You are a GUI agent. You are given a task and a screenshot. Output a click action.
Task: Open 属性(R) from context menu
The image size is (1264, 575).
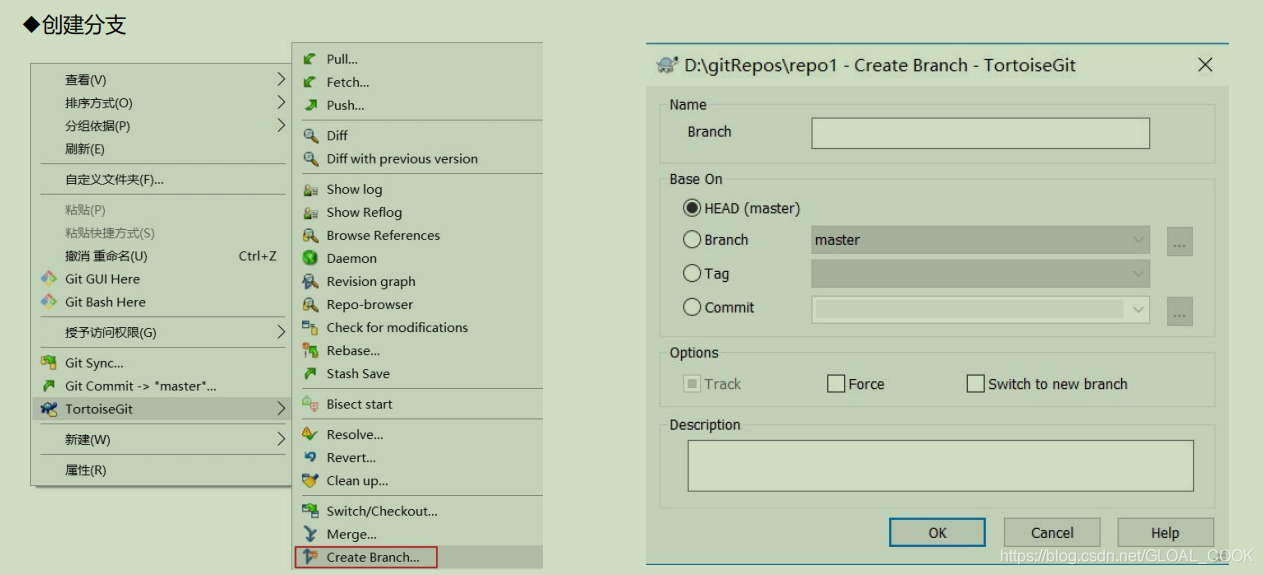[x=161, y=470]
